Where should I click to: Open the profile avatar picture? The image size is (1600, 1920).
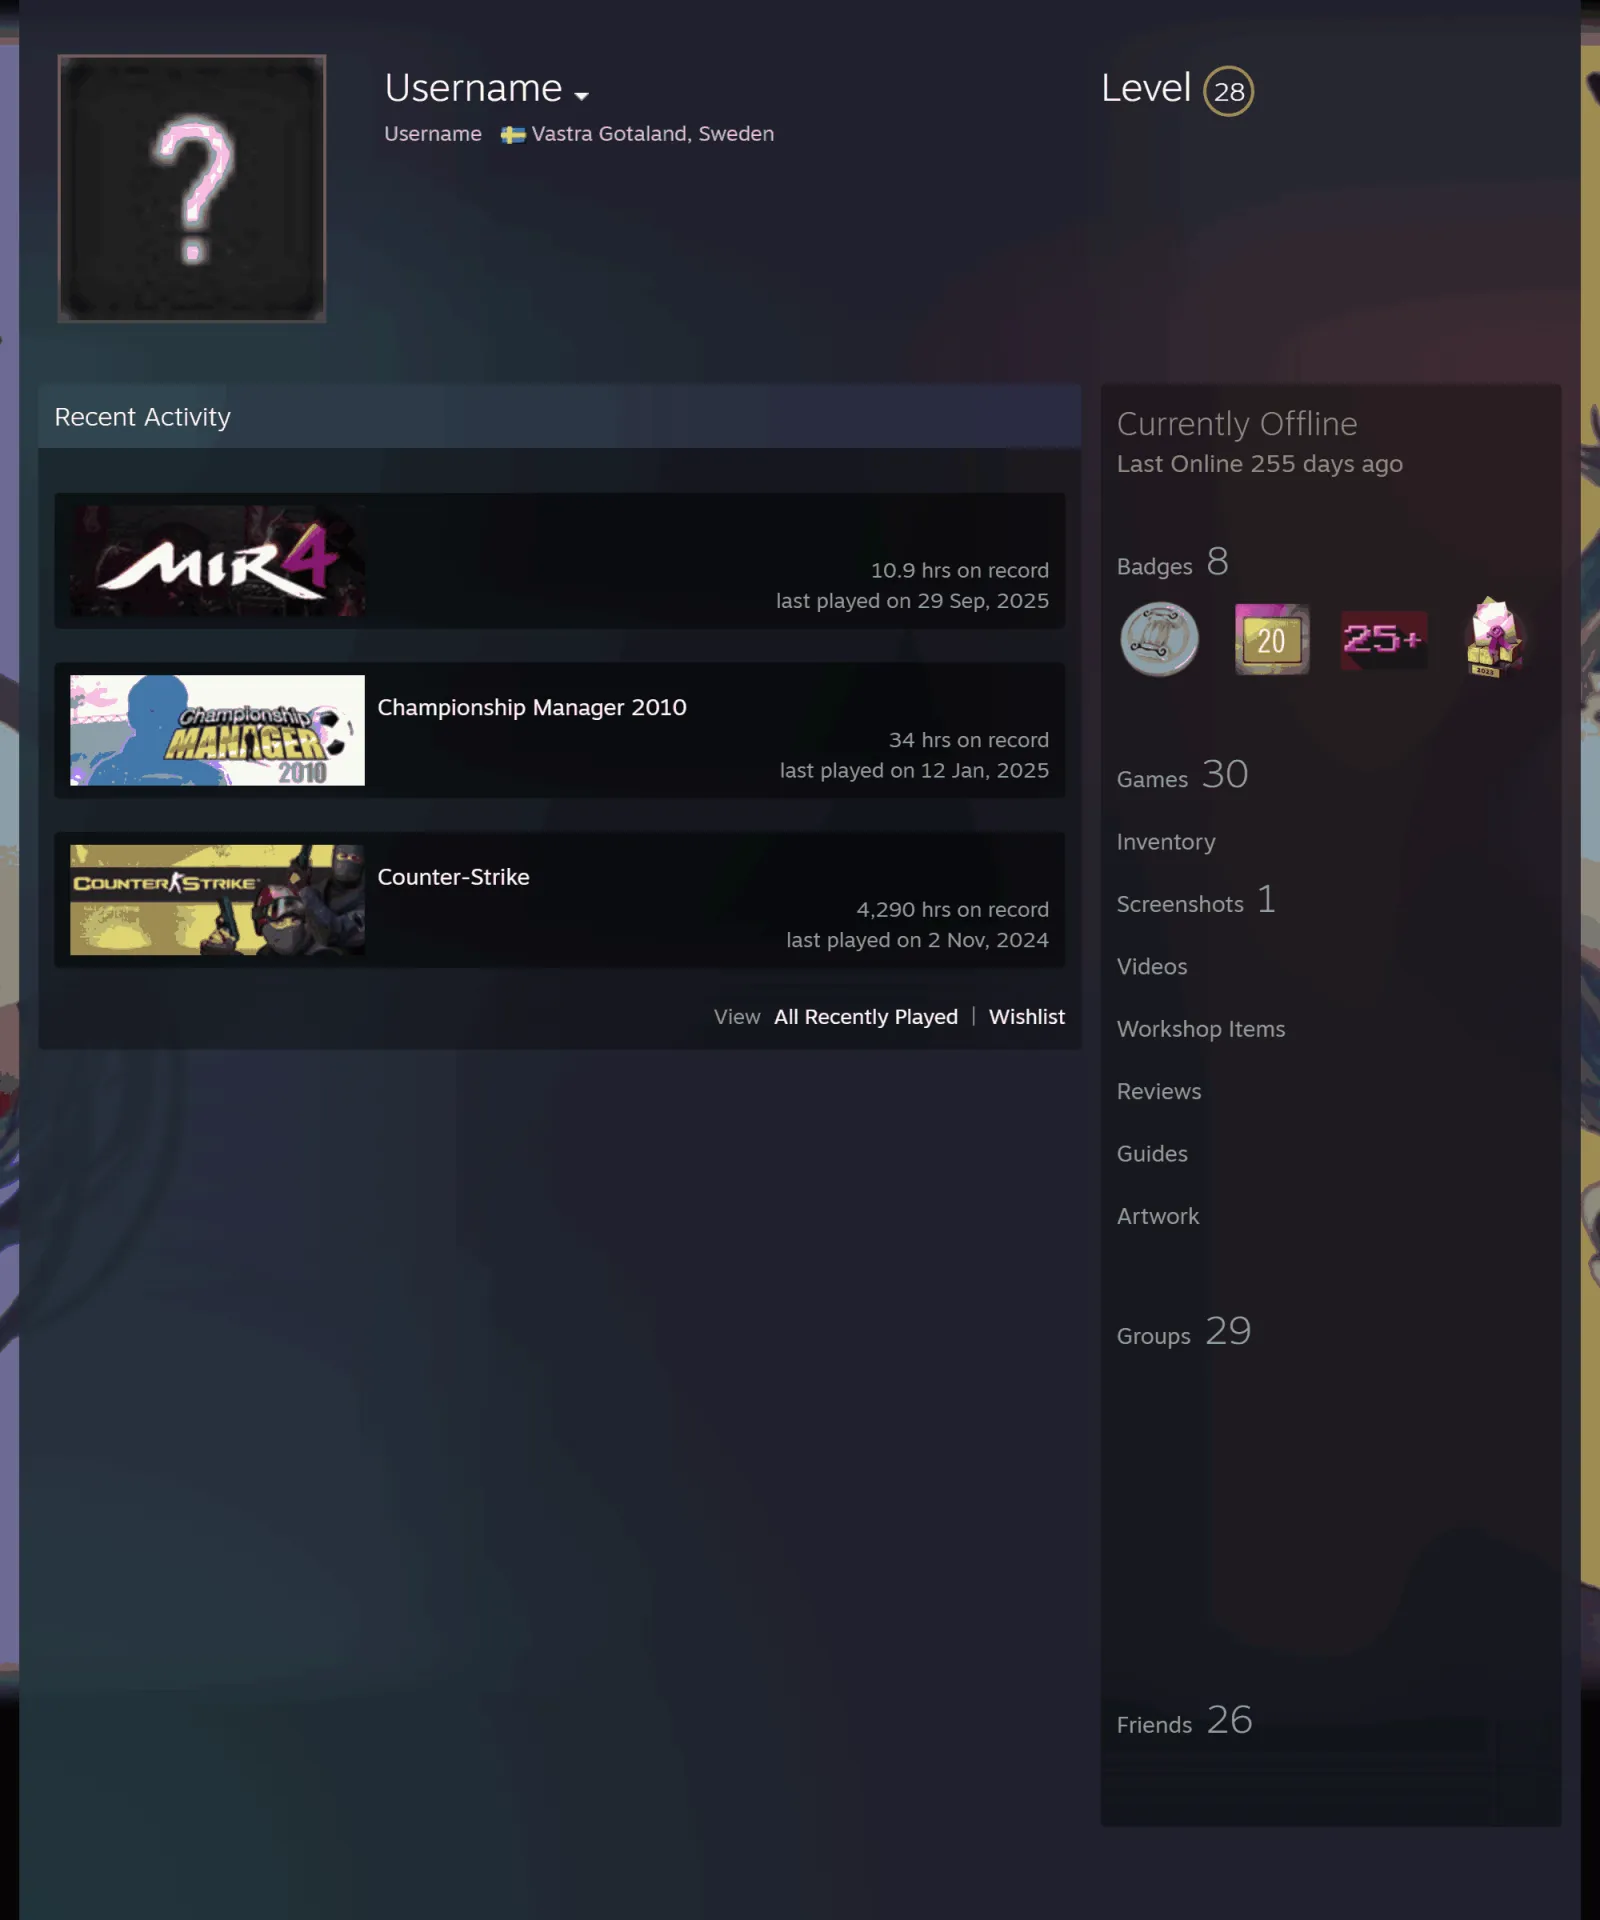click(x=192, y=188)
